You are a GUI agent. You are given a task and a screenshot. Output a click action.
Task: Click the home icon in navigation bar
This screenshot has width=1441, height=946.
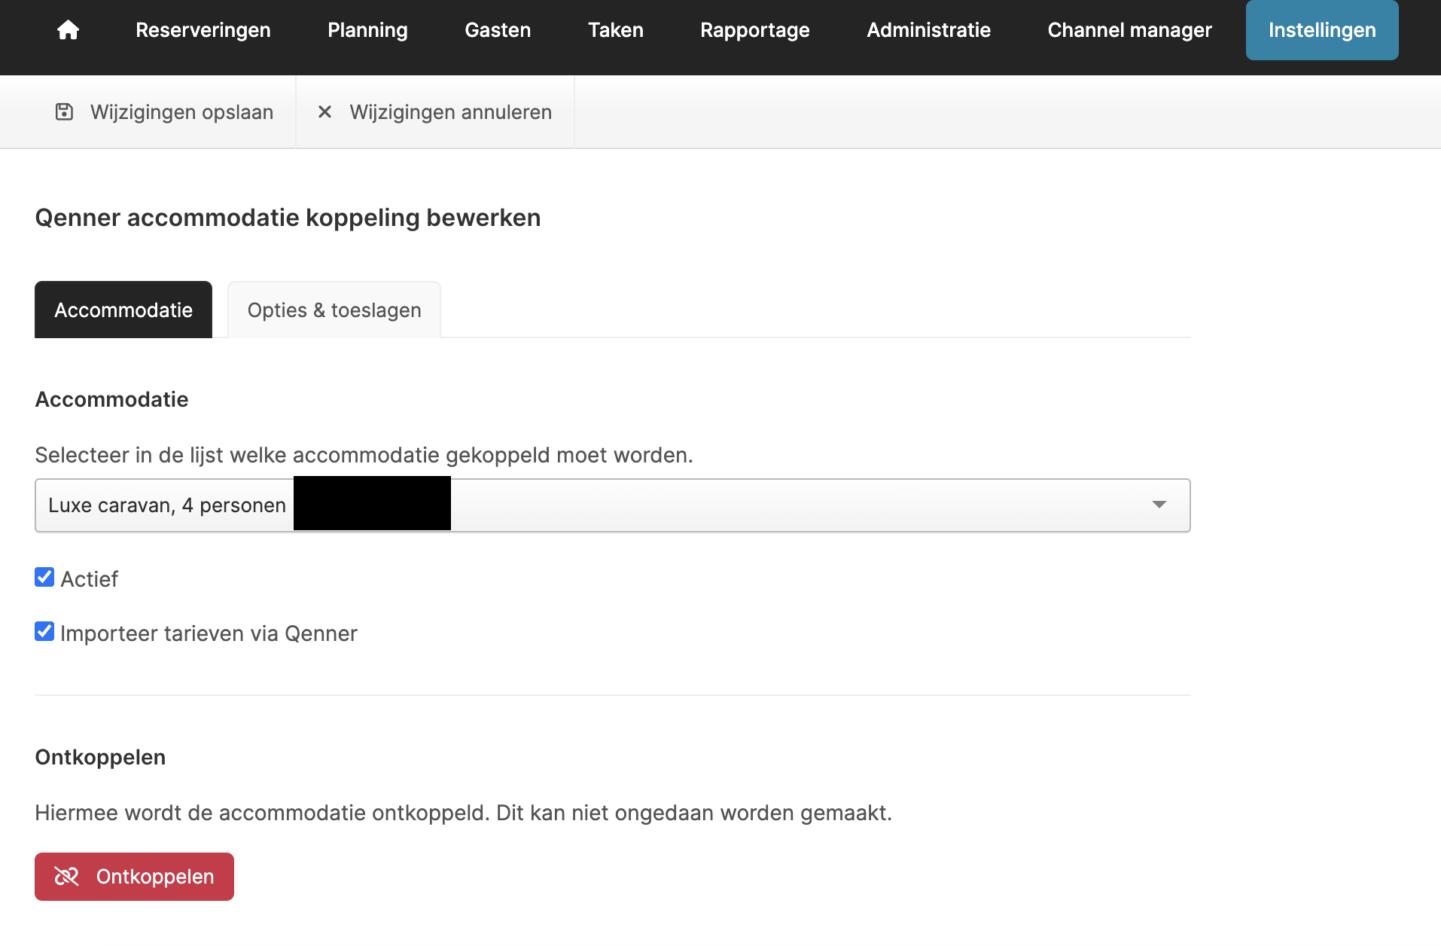(x=68, y=30)
